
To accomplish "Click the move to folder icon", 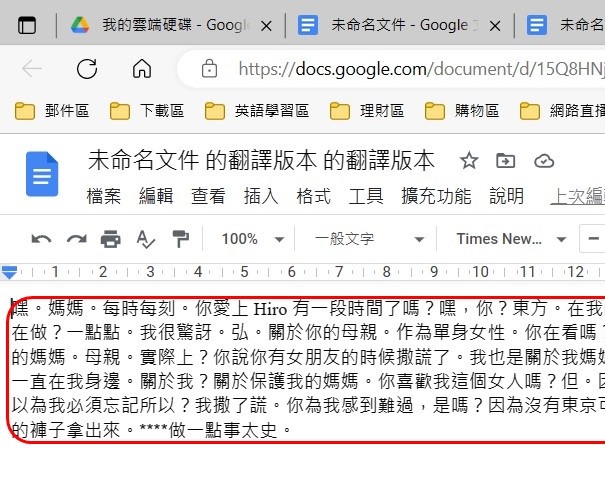I will (507, 161).
